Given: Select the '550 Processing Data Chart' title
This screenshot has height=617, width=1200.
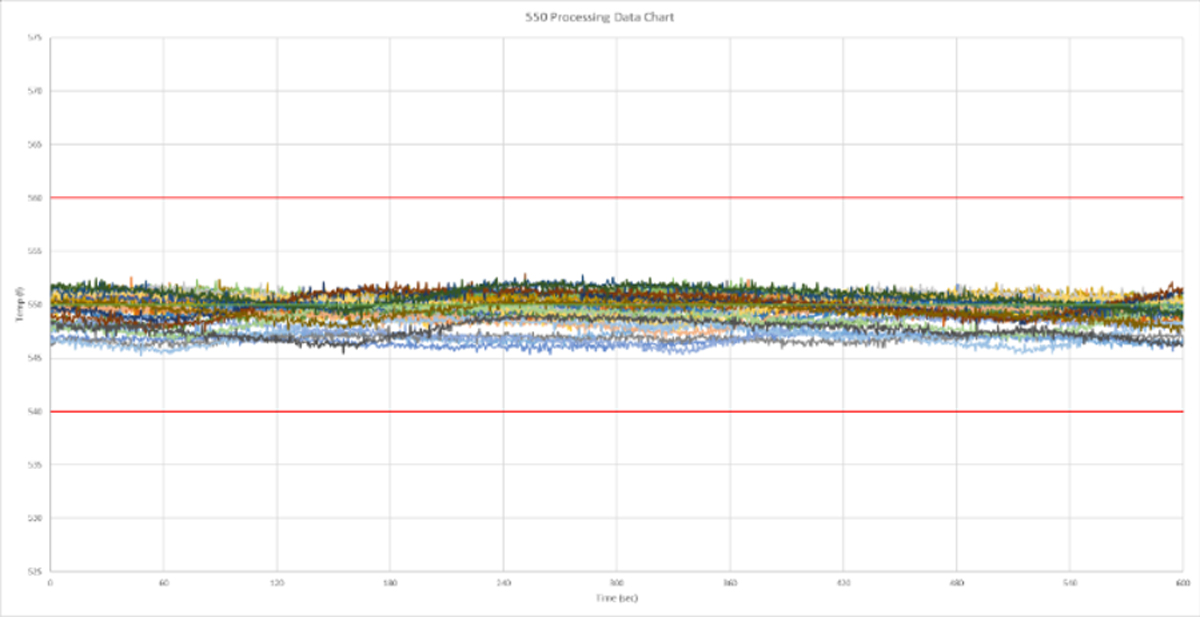Looking at the screenshot, I should 600,18.
